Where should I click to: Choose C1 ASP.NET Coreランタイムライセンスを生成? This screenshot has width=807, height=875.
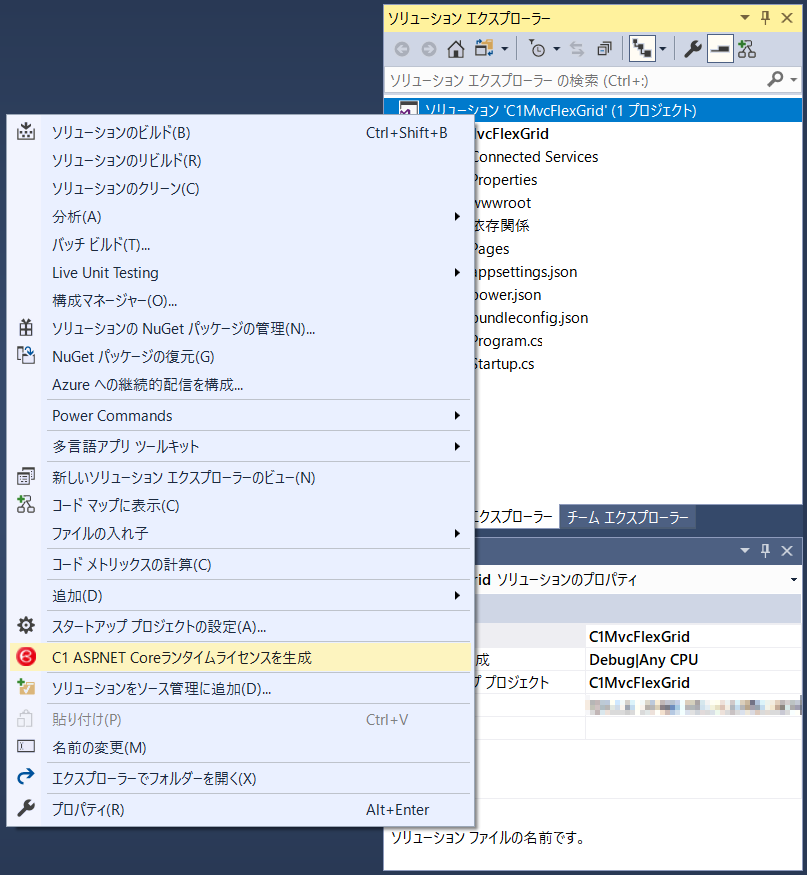click(x=240, y=657)
